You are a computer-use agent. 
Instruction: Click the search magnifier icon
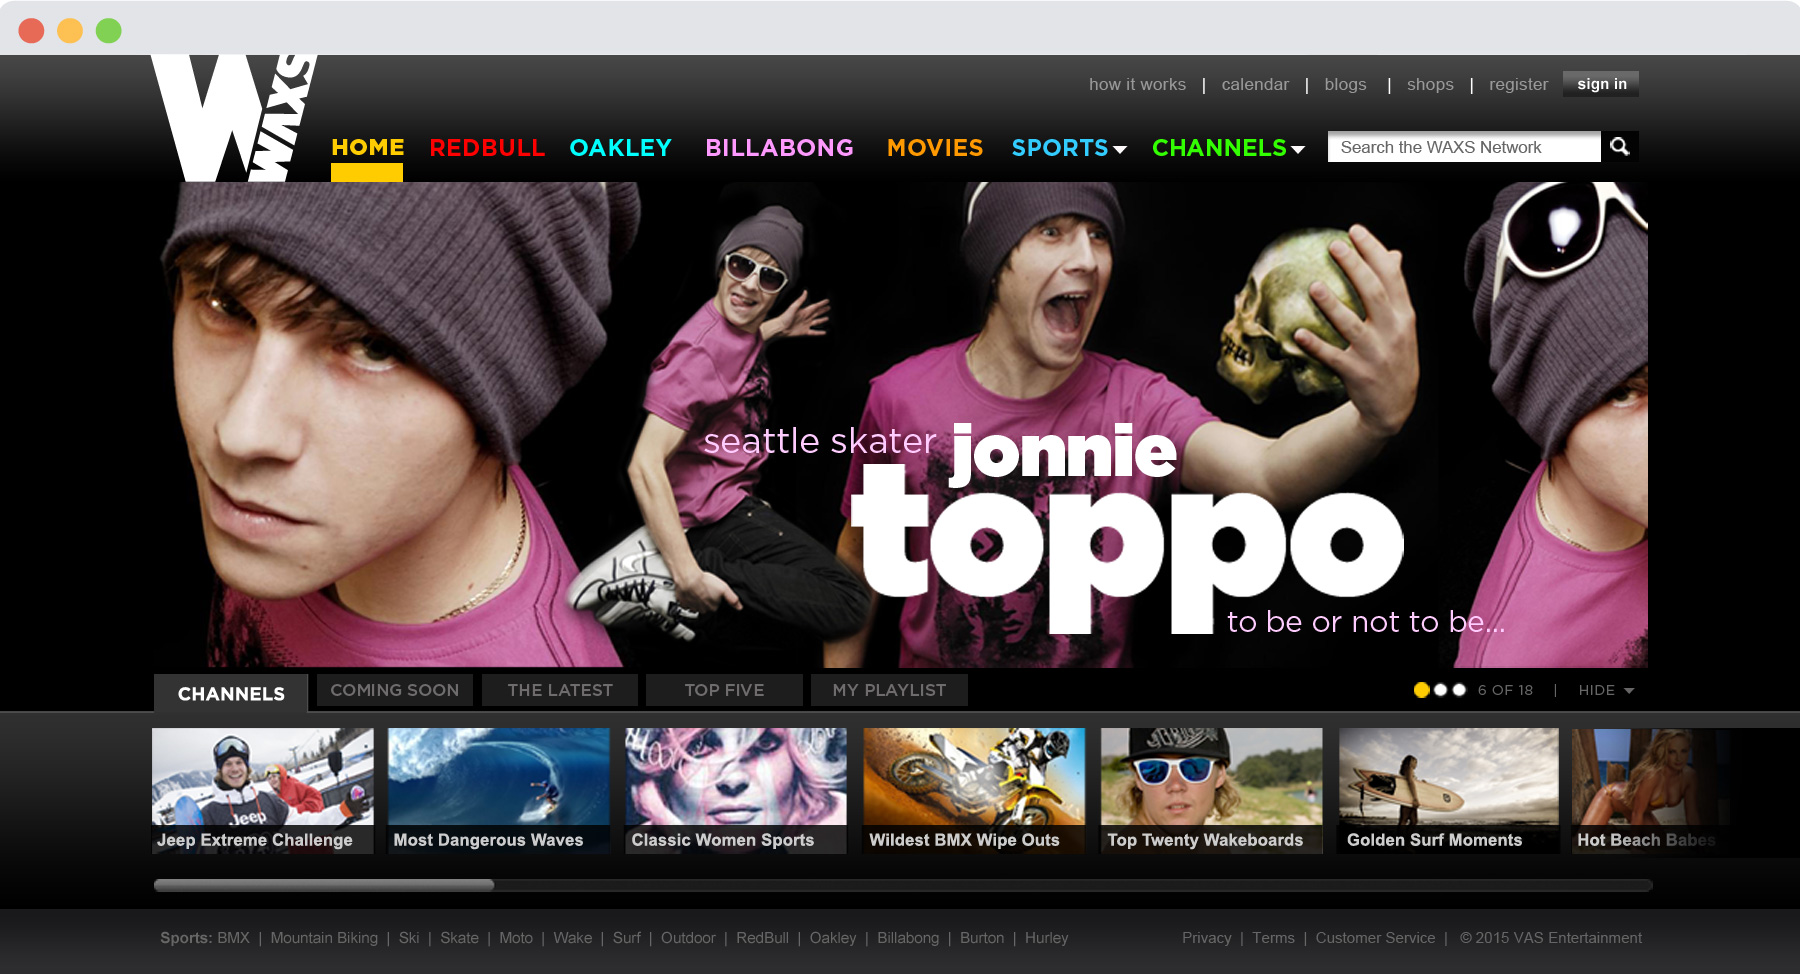(1619, 147)
